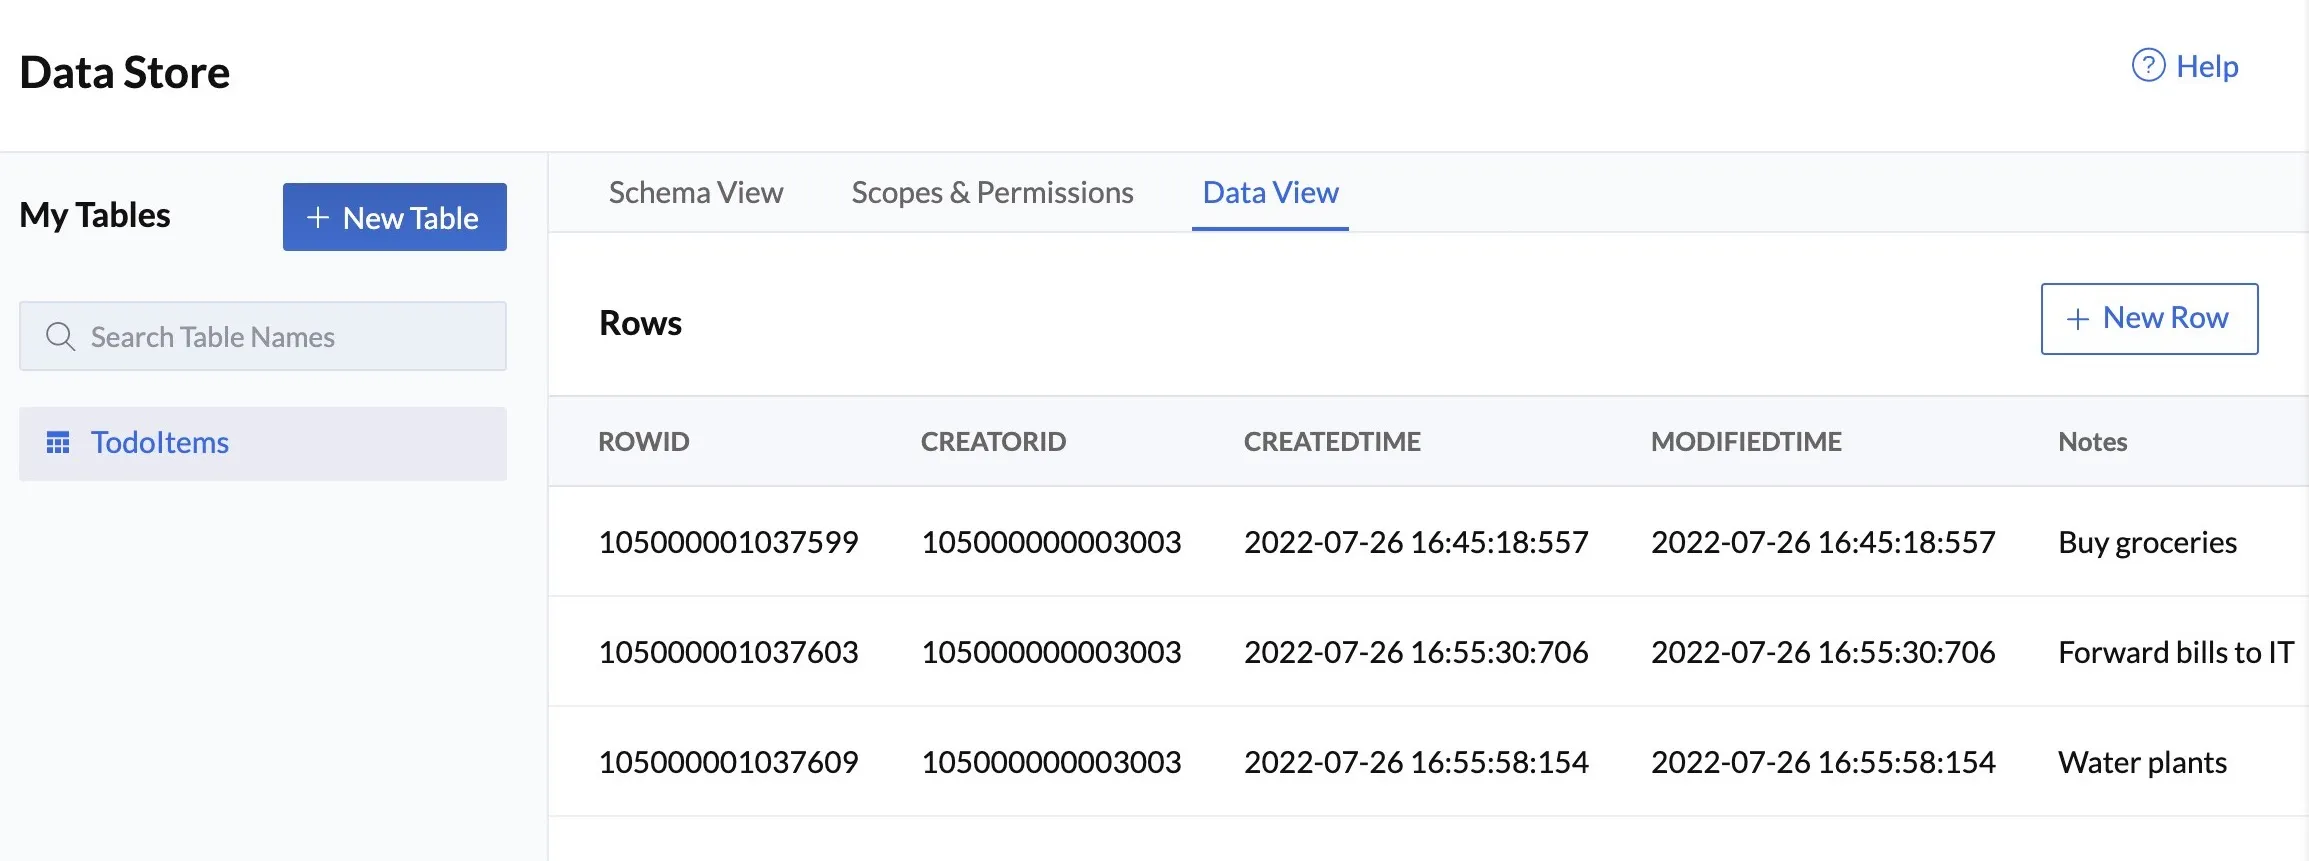Add a New Row
This screenshot has height=861, width=2309.
tap(2149, 319)
